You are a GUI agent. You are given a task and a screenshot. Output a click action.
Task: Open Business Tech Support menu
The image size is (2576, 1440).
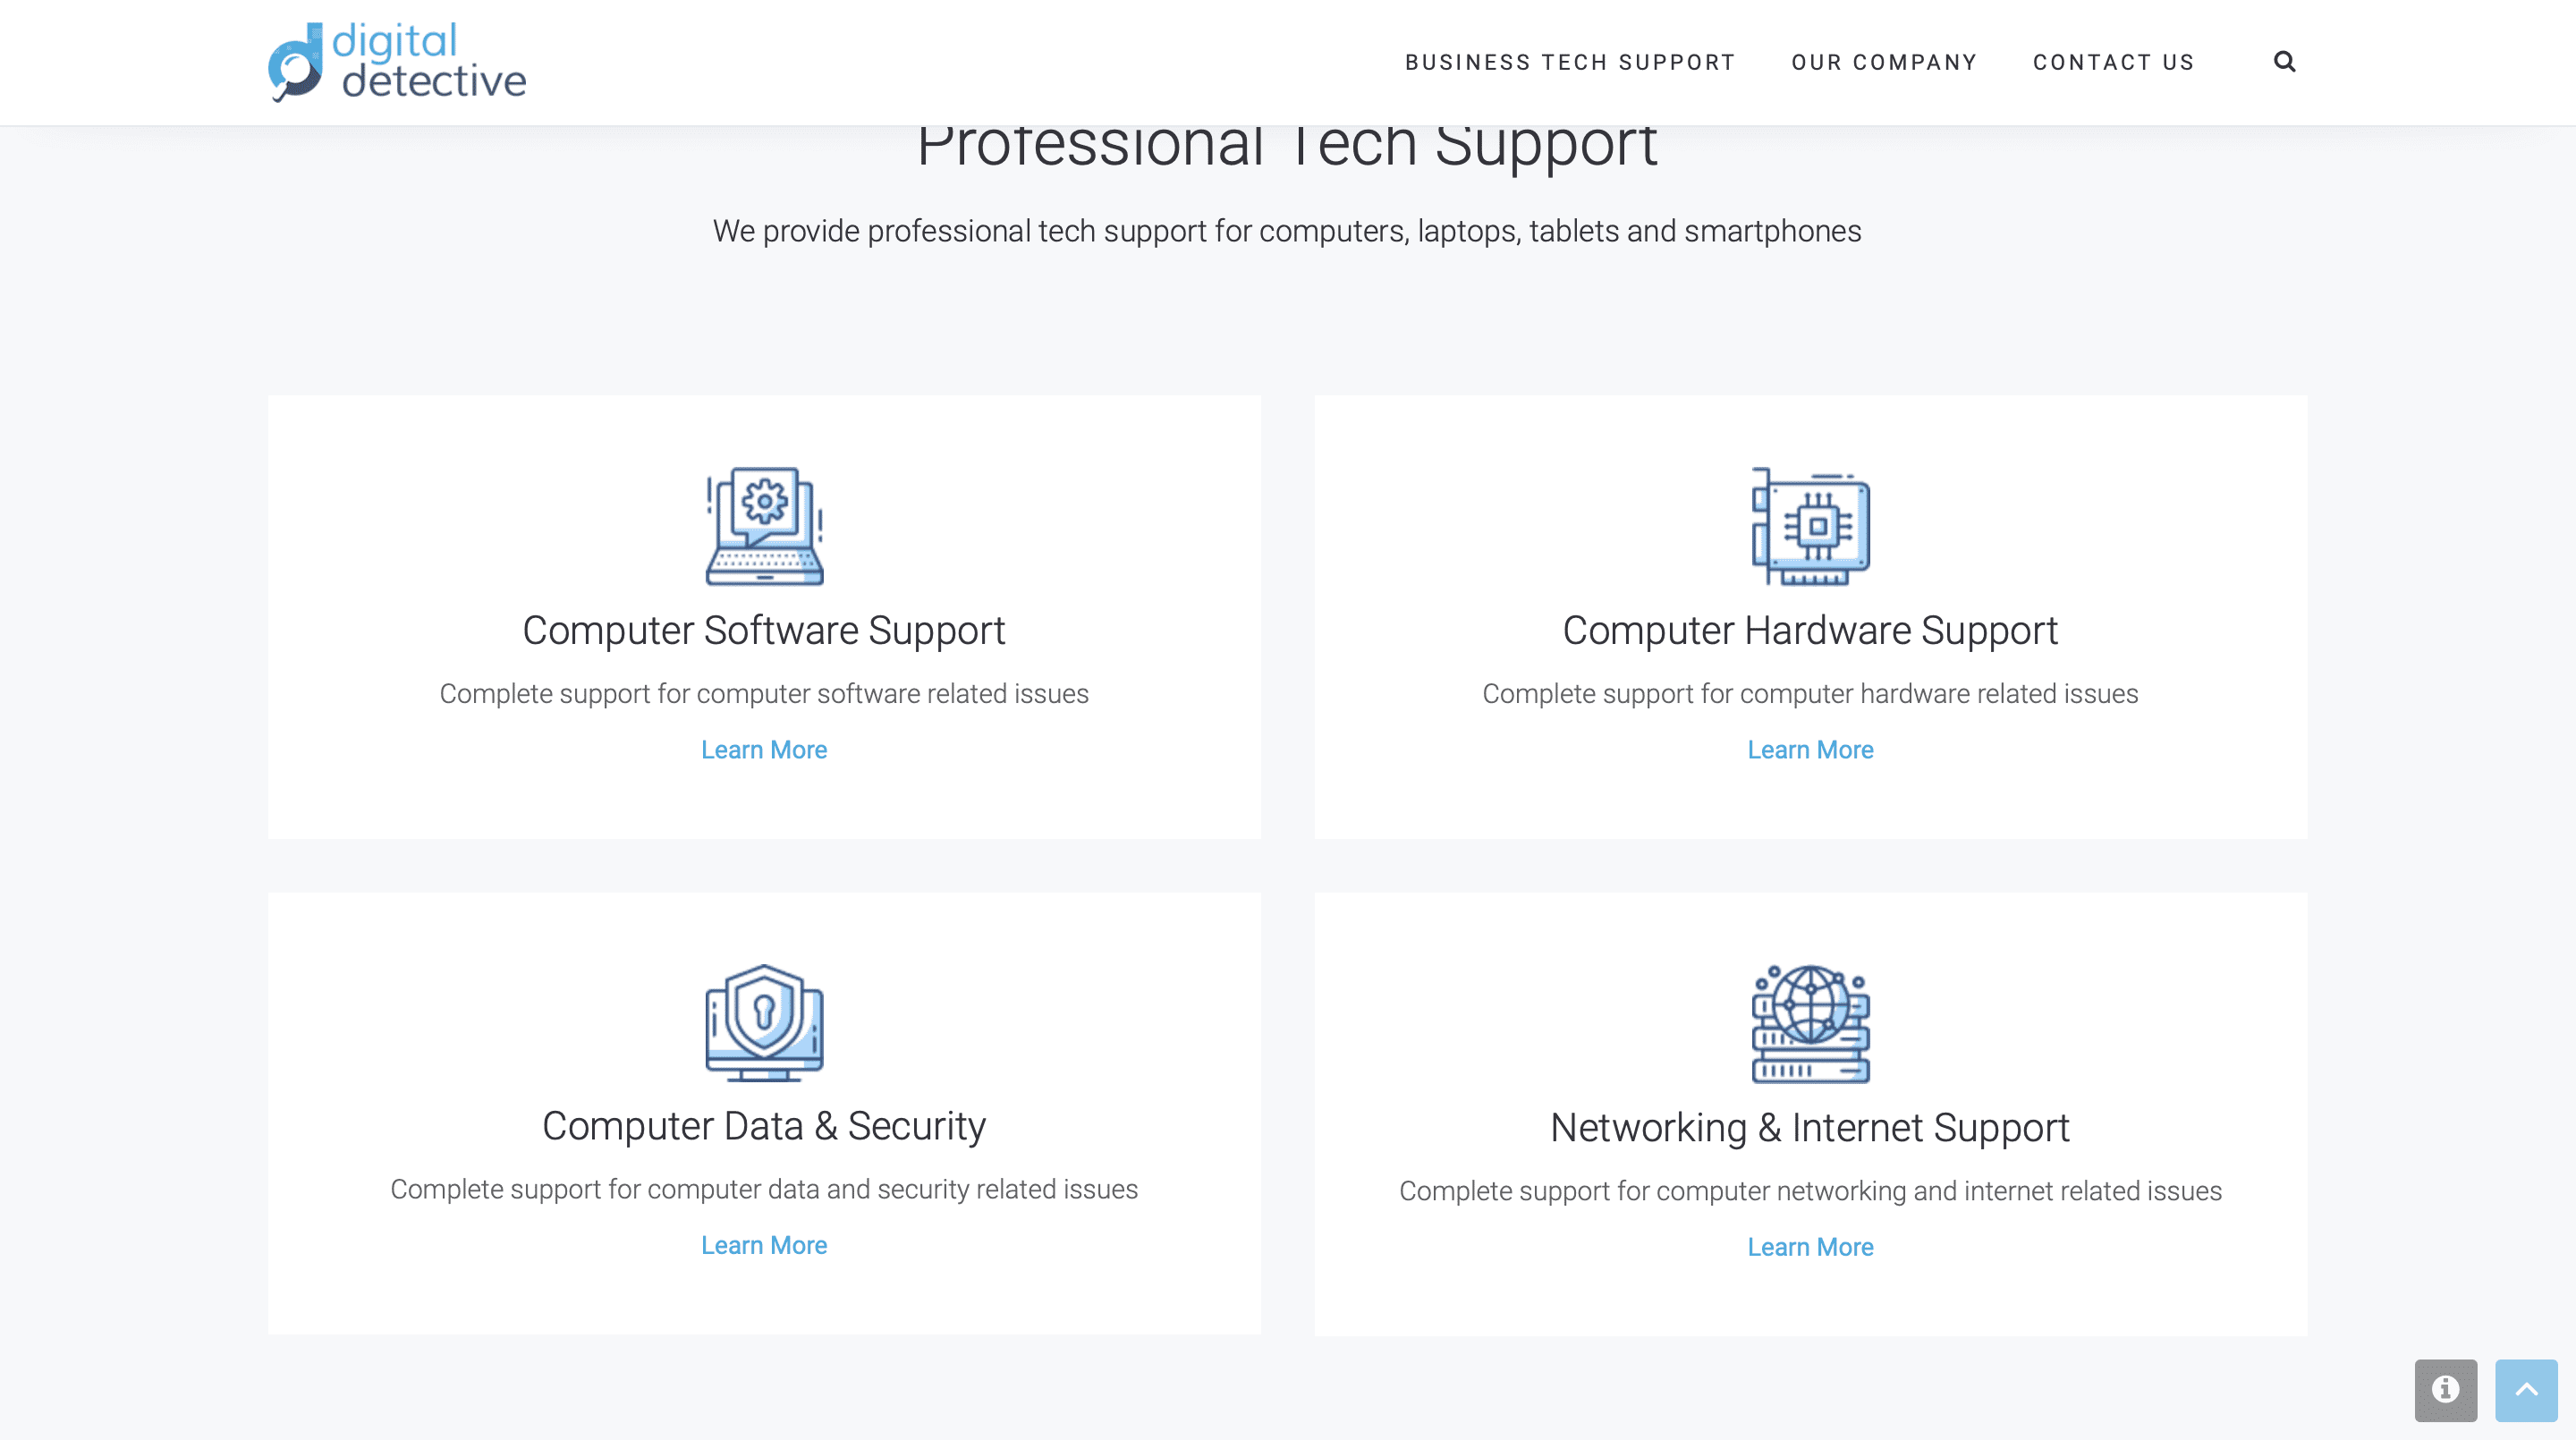click(x=1570, y=62)
